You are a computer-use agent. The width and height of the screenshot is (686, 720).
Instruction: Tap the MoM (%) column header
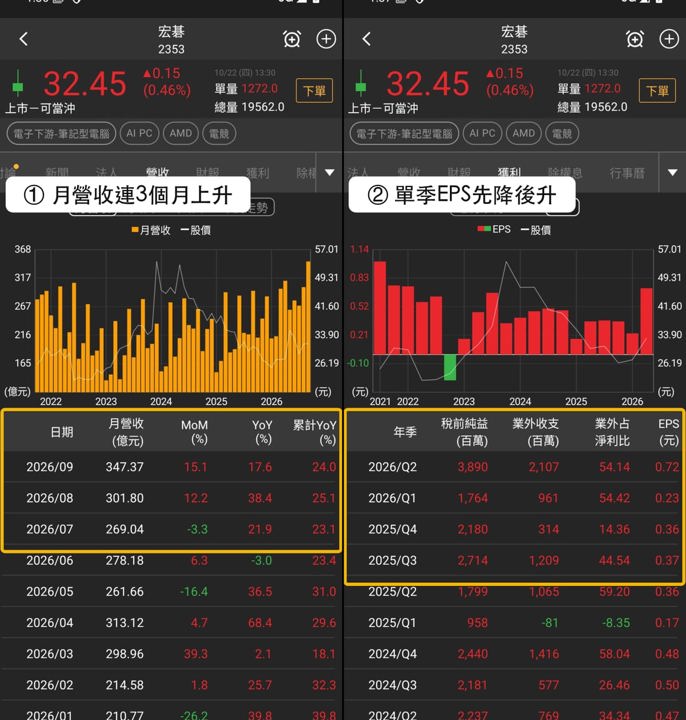click(x=195, y=432)
